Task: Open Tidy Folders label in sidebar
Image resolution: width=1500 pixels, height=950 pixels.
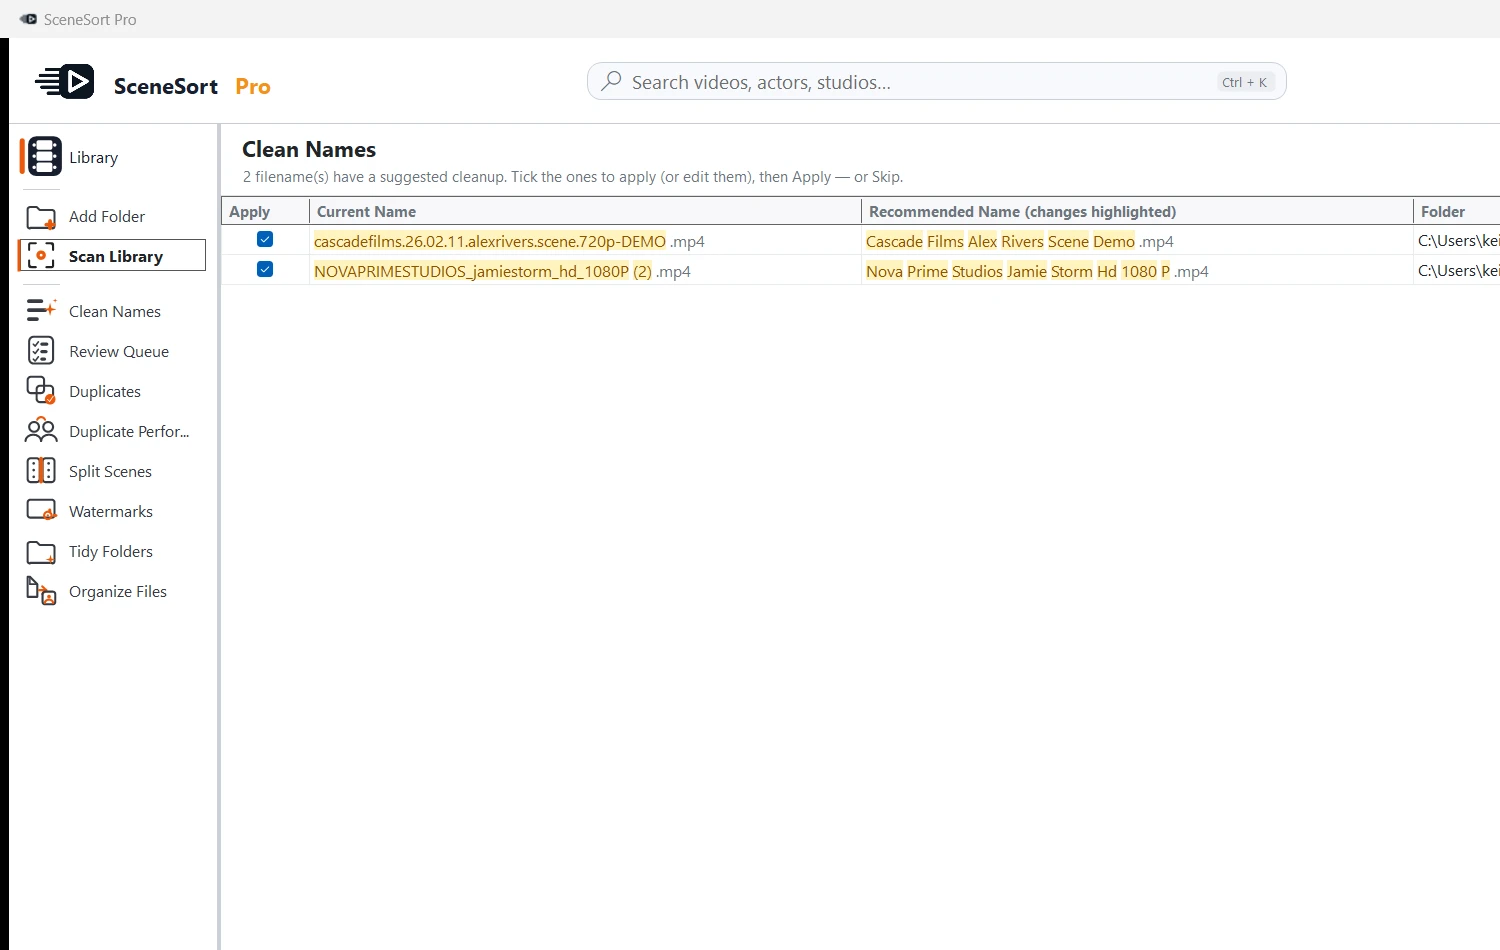Action: coord(111,552)
